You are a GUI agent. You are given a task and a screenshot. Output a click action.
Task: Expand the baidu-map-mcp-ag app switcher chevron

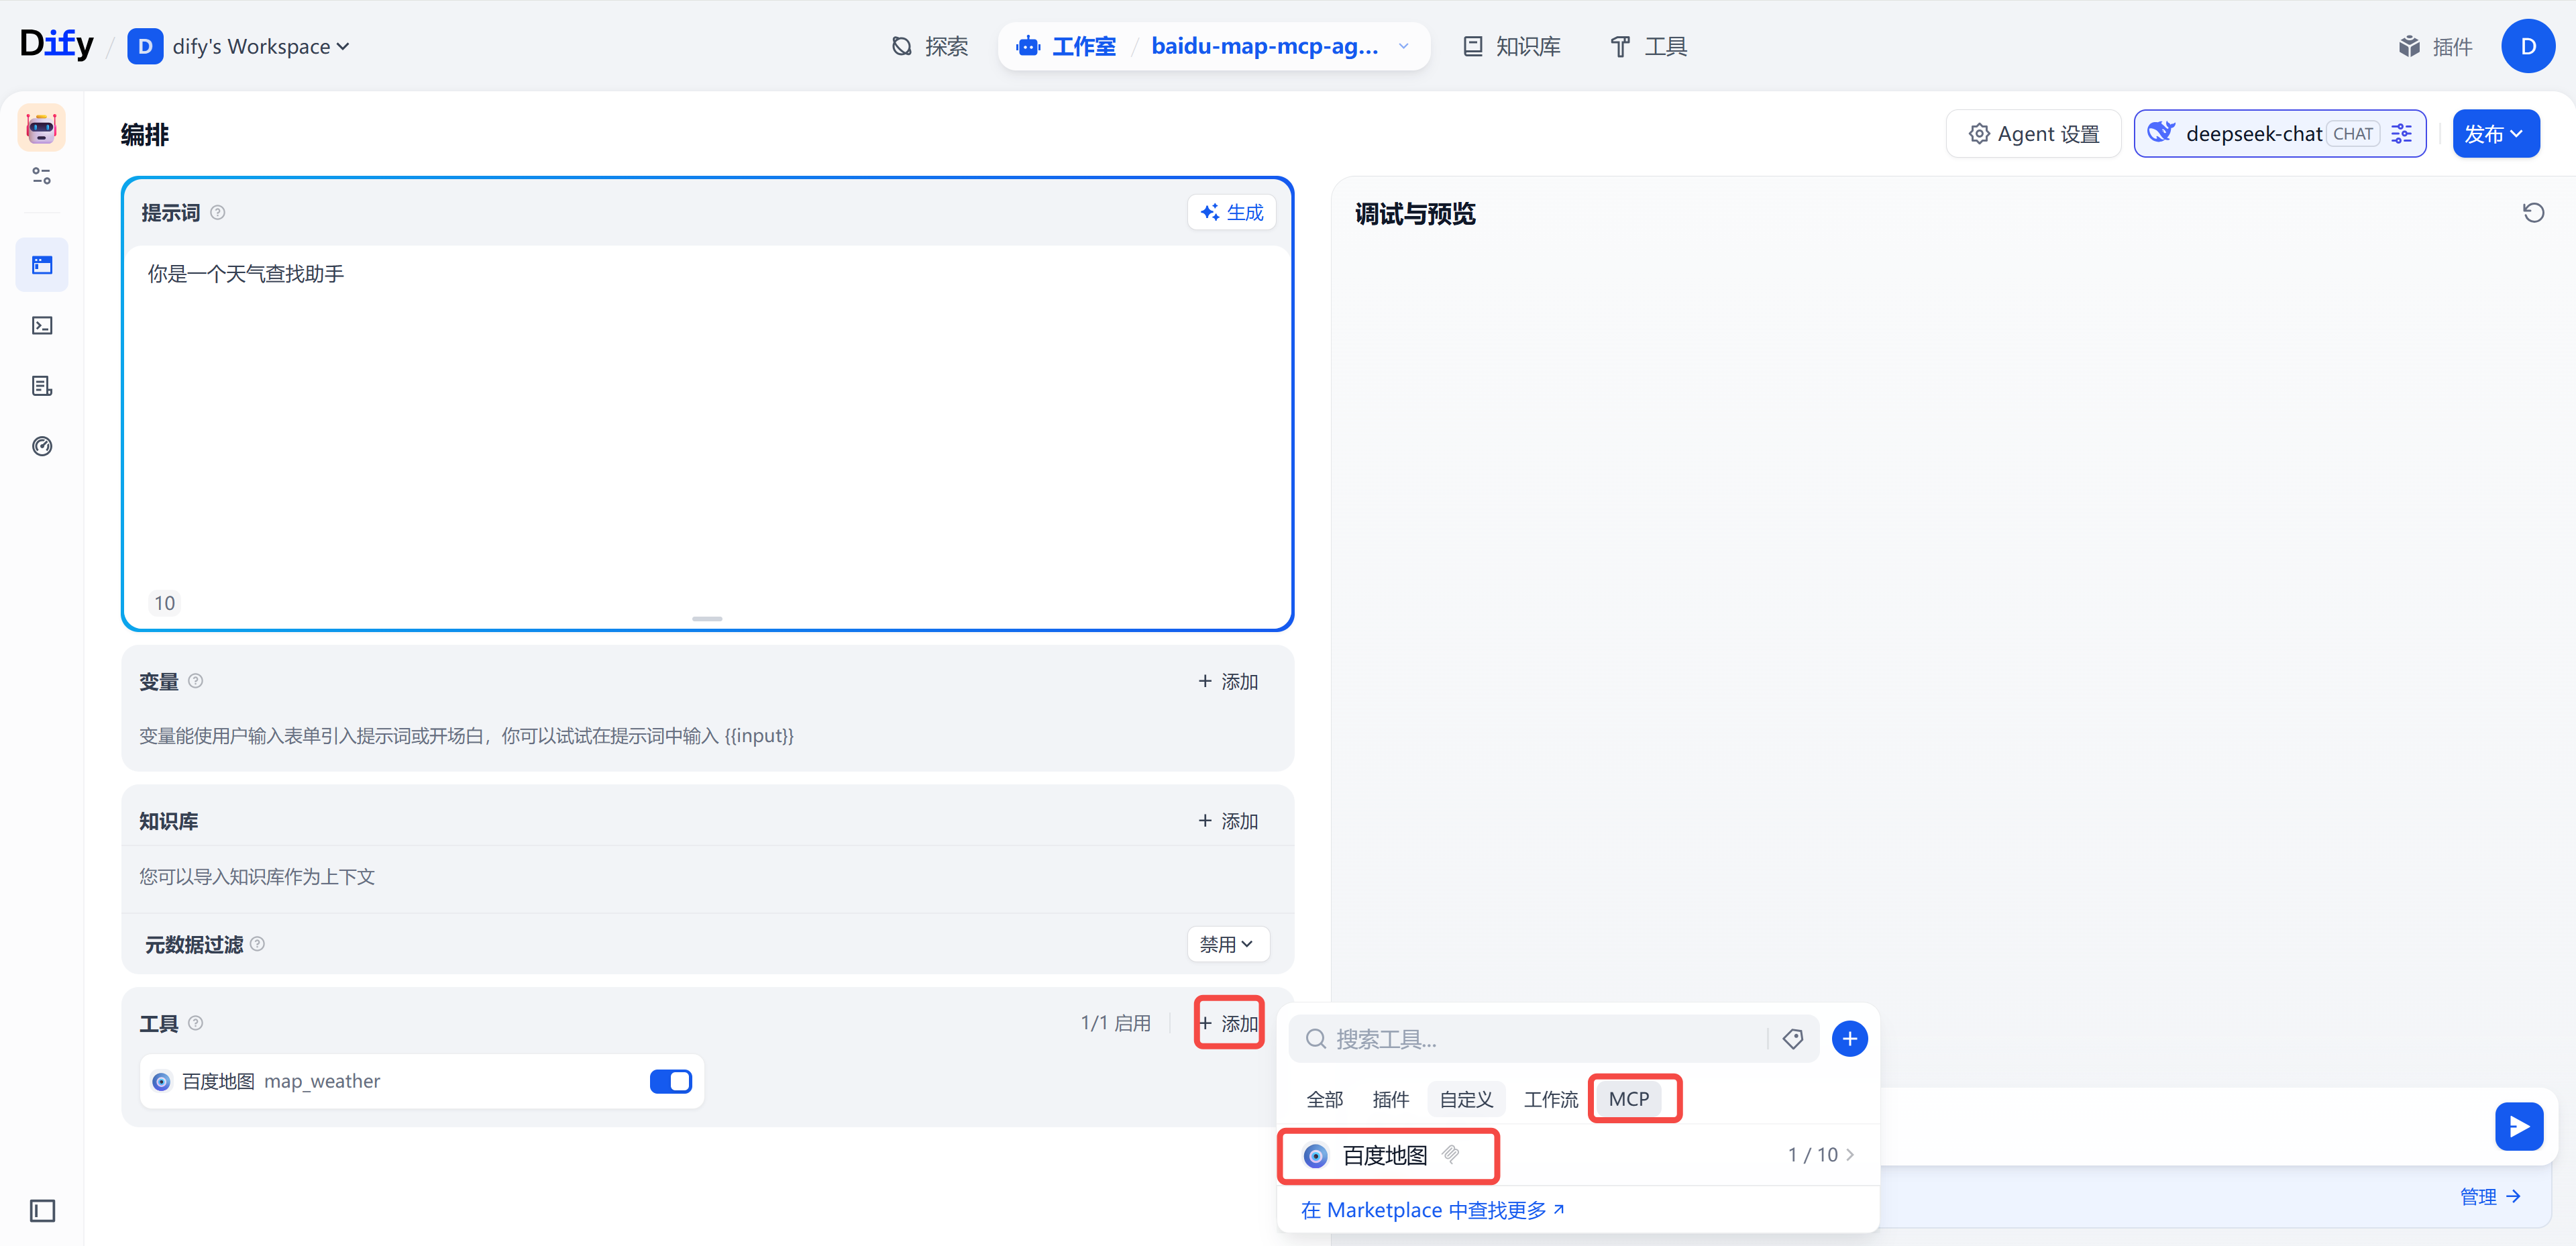1403,47
